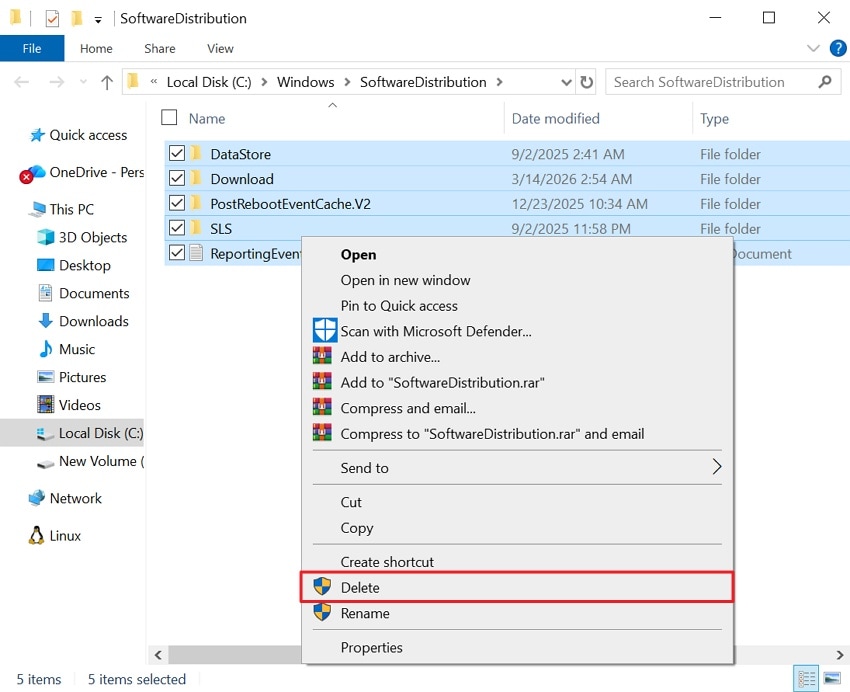
Task: Open Properties from the context menu
Action: (373, 647)
